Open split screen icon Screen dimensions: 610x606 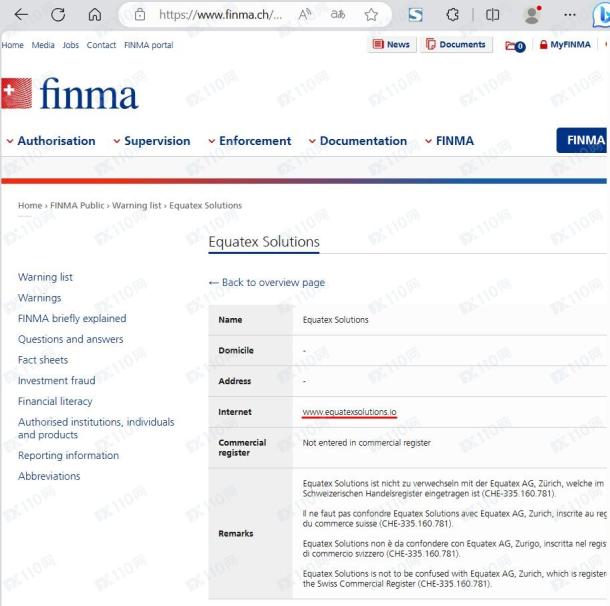coord(493,15)
